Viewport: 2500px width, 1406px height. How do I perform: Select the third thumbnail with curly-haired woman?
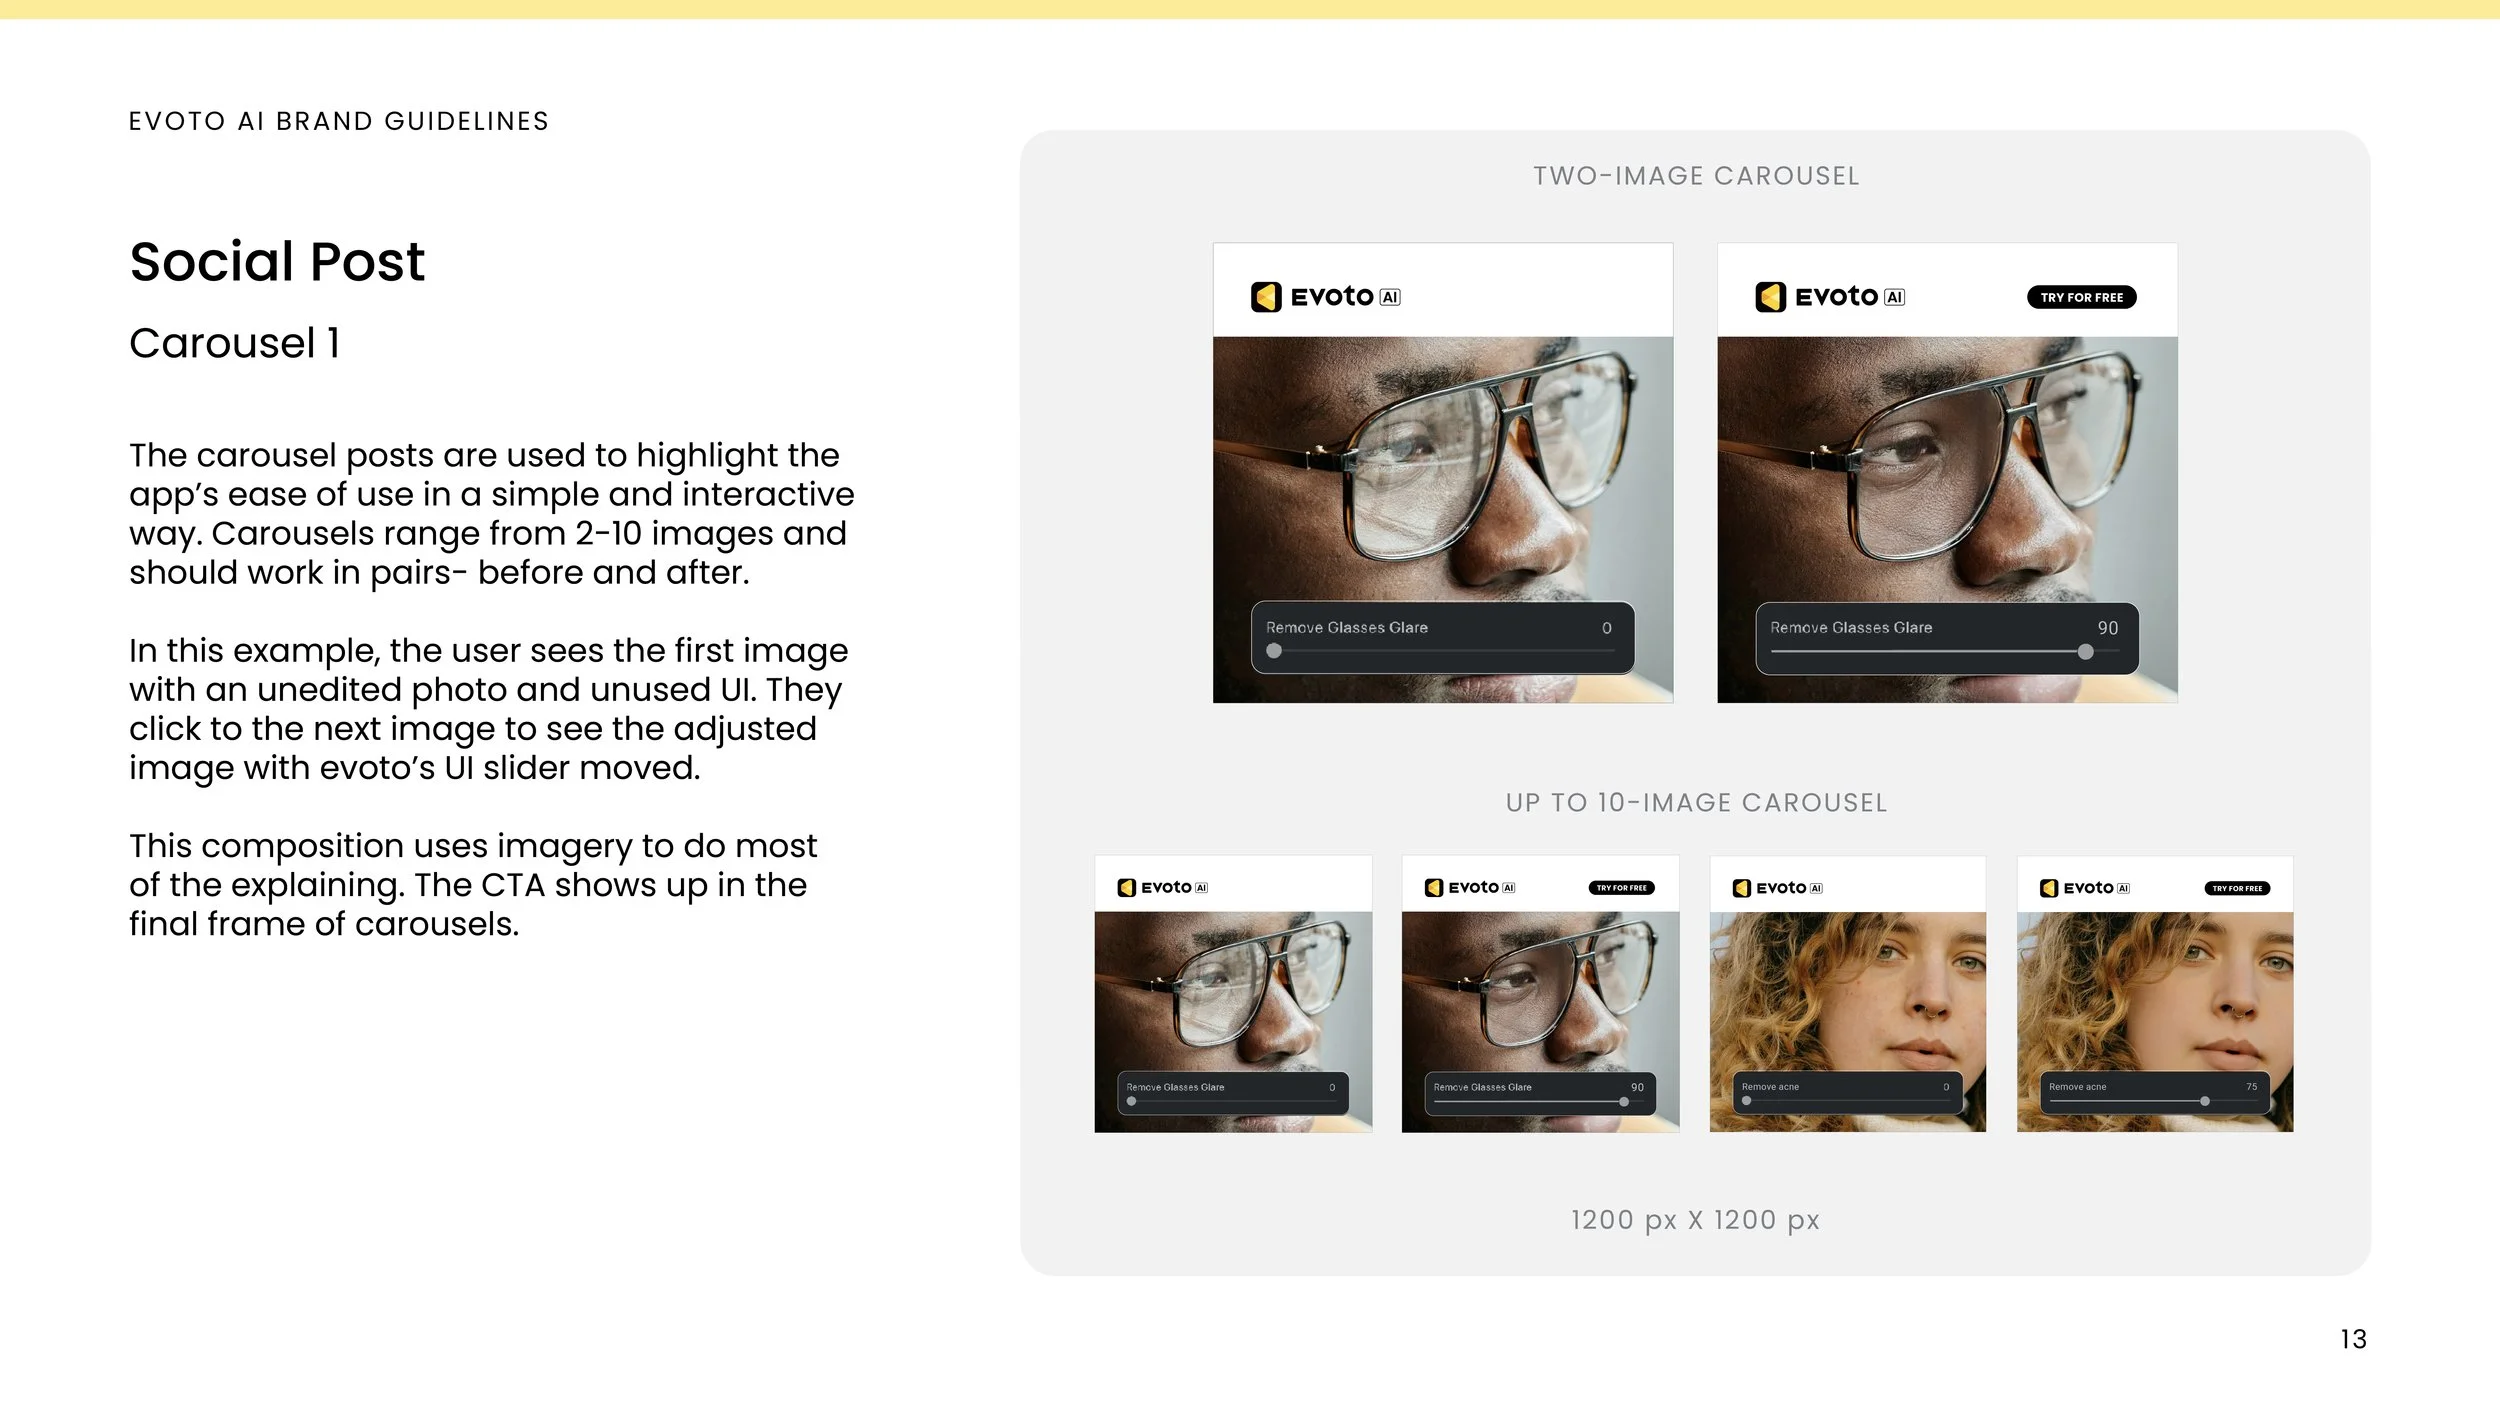pos(1848,990)
